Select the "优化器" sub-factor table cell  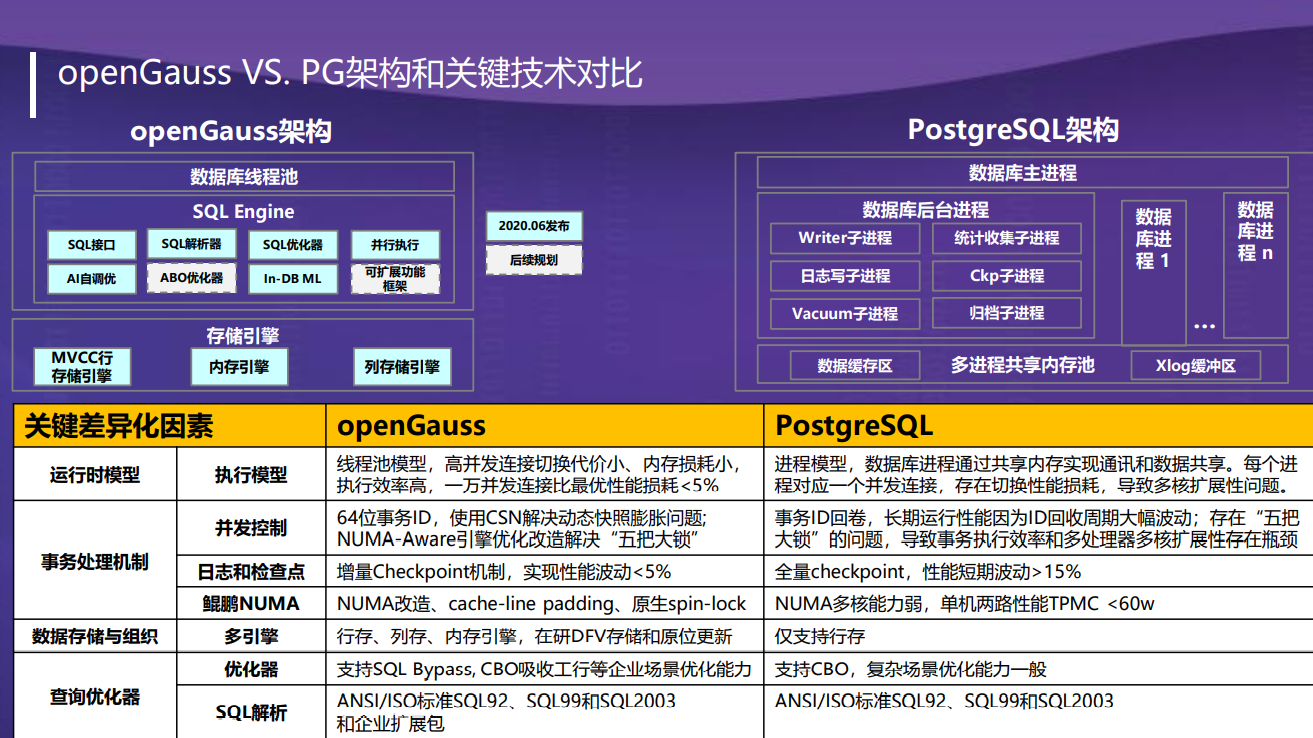coord(251,670)
